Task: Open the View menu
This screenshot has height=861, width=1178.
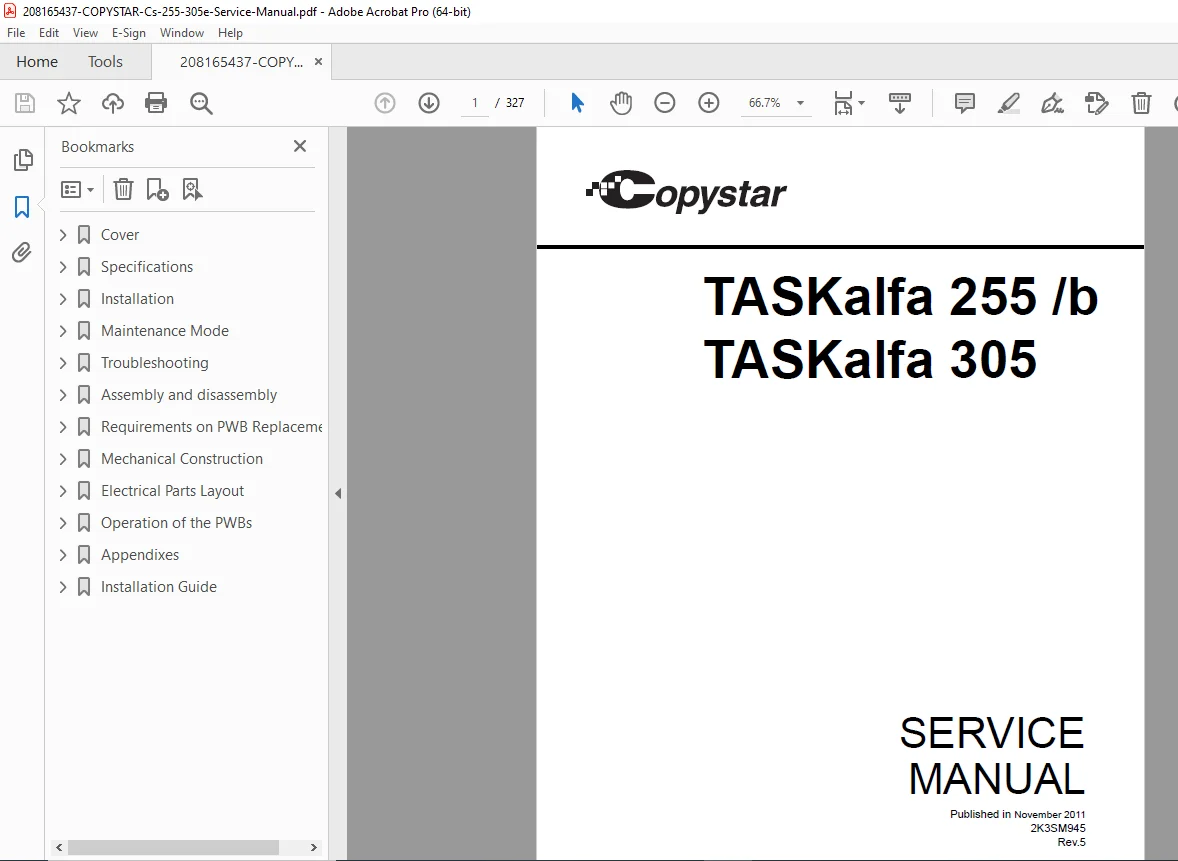Action: [x=85, y=33]
